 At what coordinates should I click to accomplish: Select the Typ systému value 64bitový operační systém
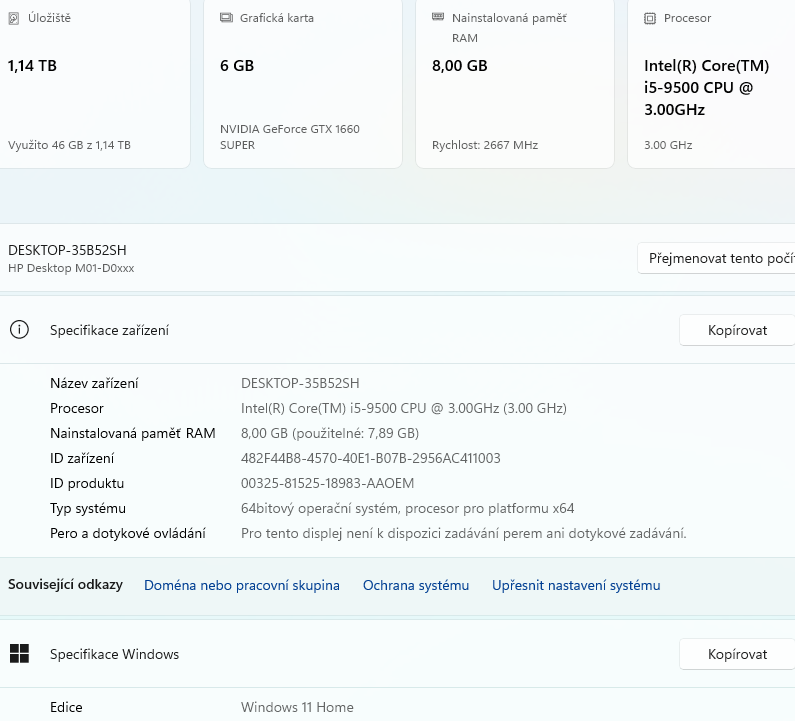[408, 508]
